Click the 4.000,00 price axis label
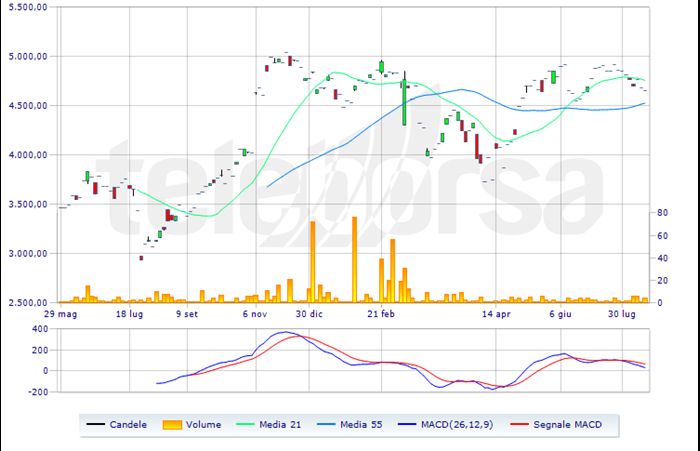This screenshot has width=700, height=451. point(28,155)
